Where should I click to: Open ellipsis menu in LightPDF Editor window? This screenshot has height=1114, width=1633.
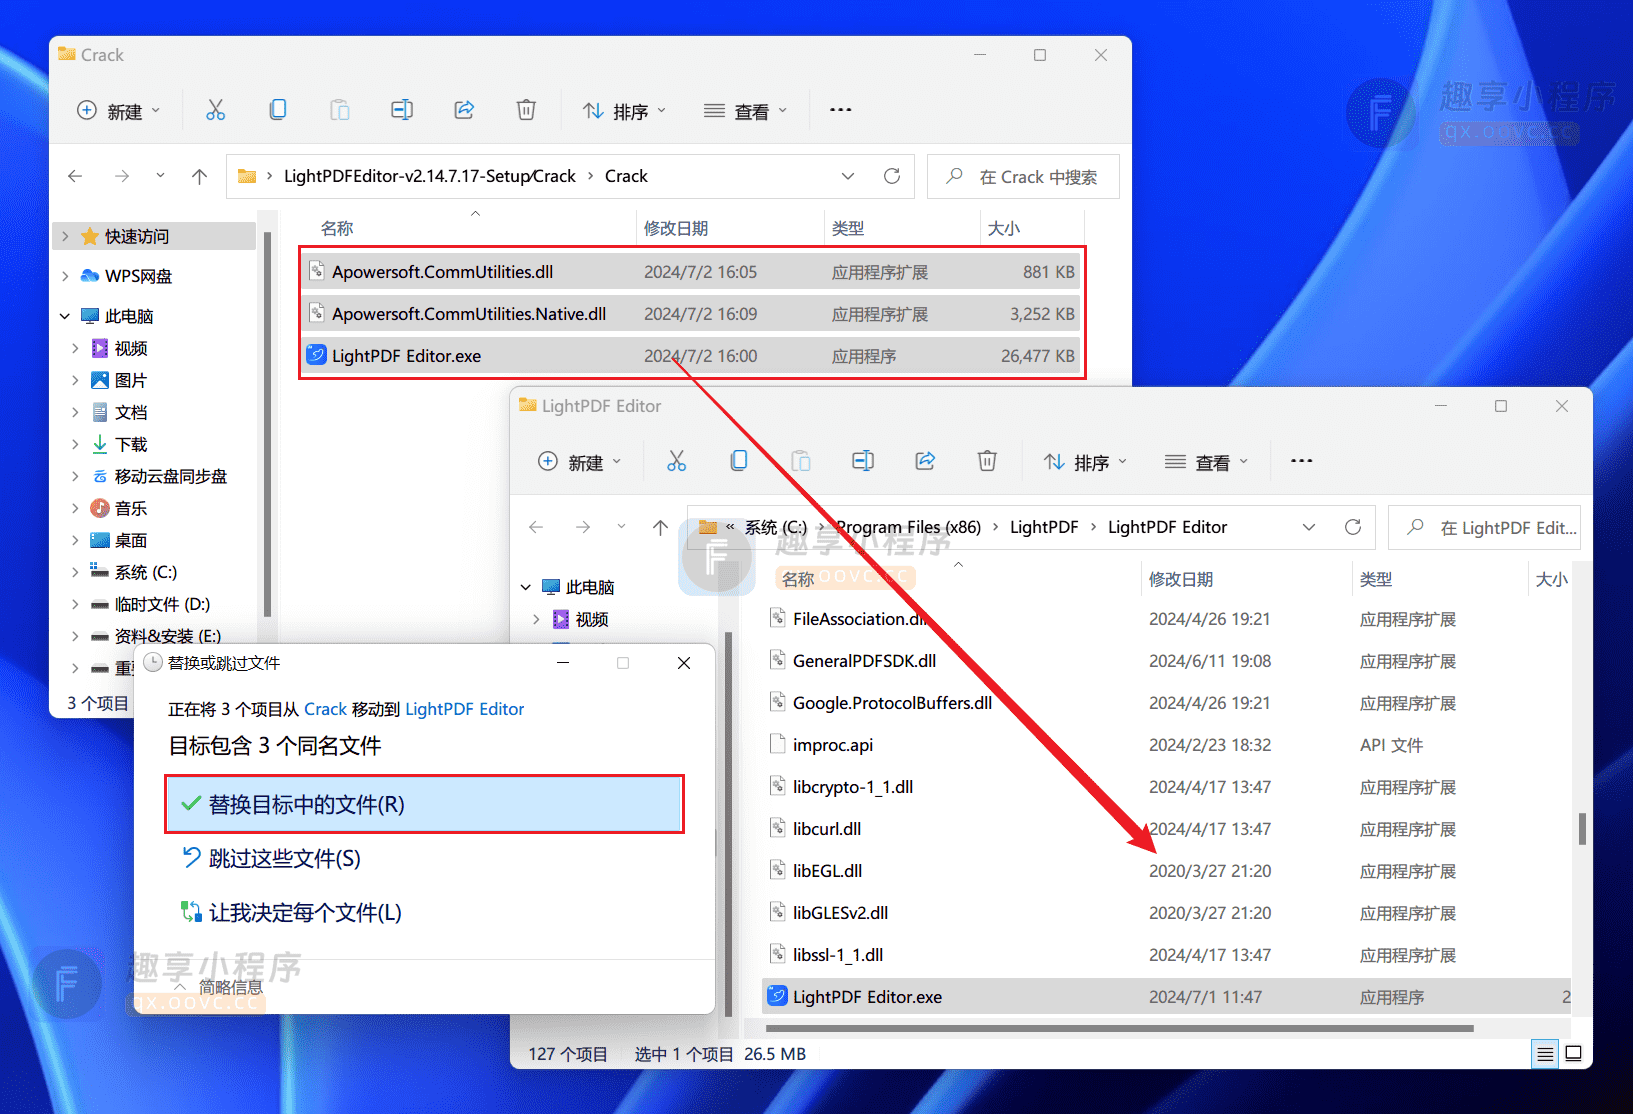click(x=1302, y=461)
